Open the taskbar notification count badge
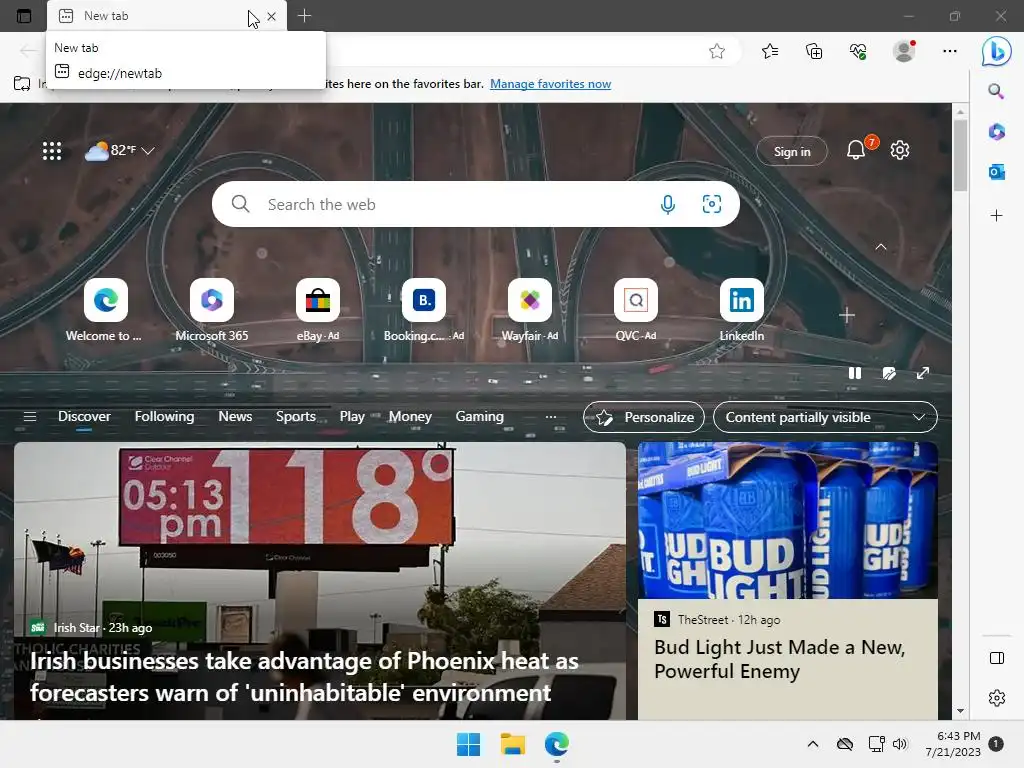The height and width of the screenshot is (768, 1024). point(996,744)
